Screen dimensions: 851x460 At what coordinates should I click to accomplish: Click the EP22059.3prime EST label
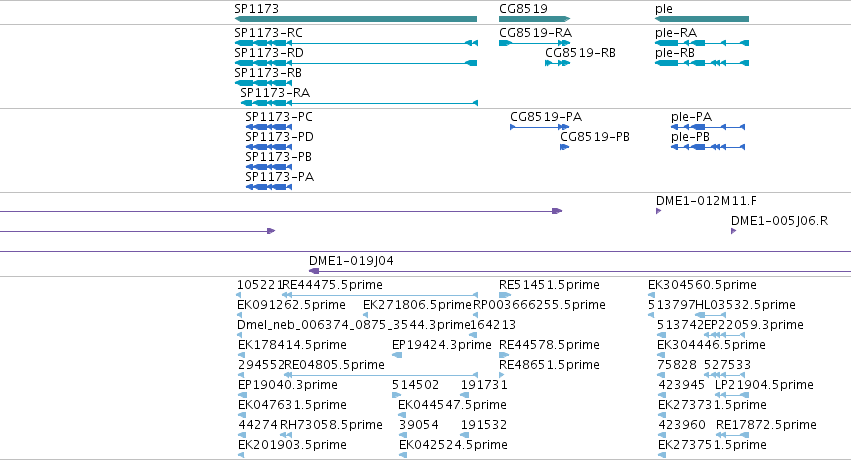754,325
